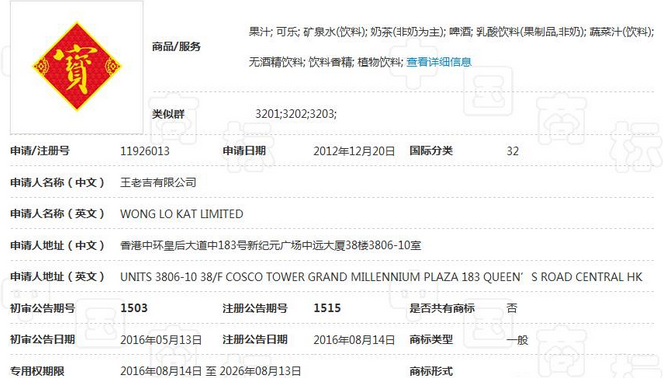663x378 pixels.
Task: Select exclusive period 2016年08月14日 至 2026年08月13日
Action: 210,371
